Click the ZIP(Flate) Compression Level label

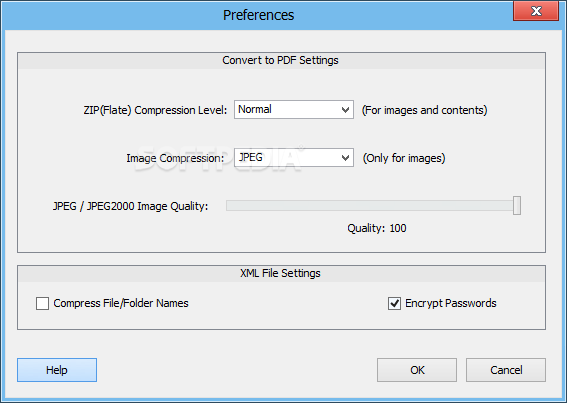tap(155, 110)
